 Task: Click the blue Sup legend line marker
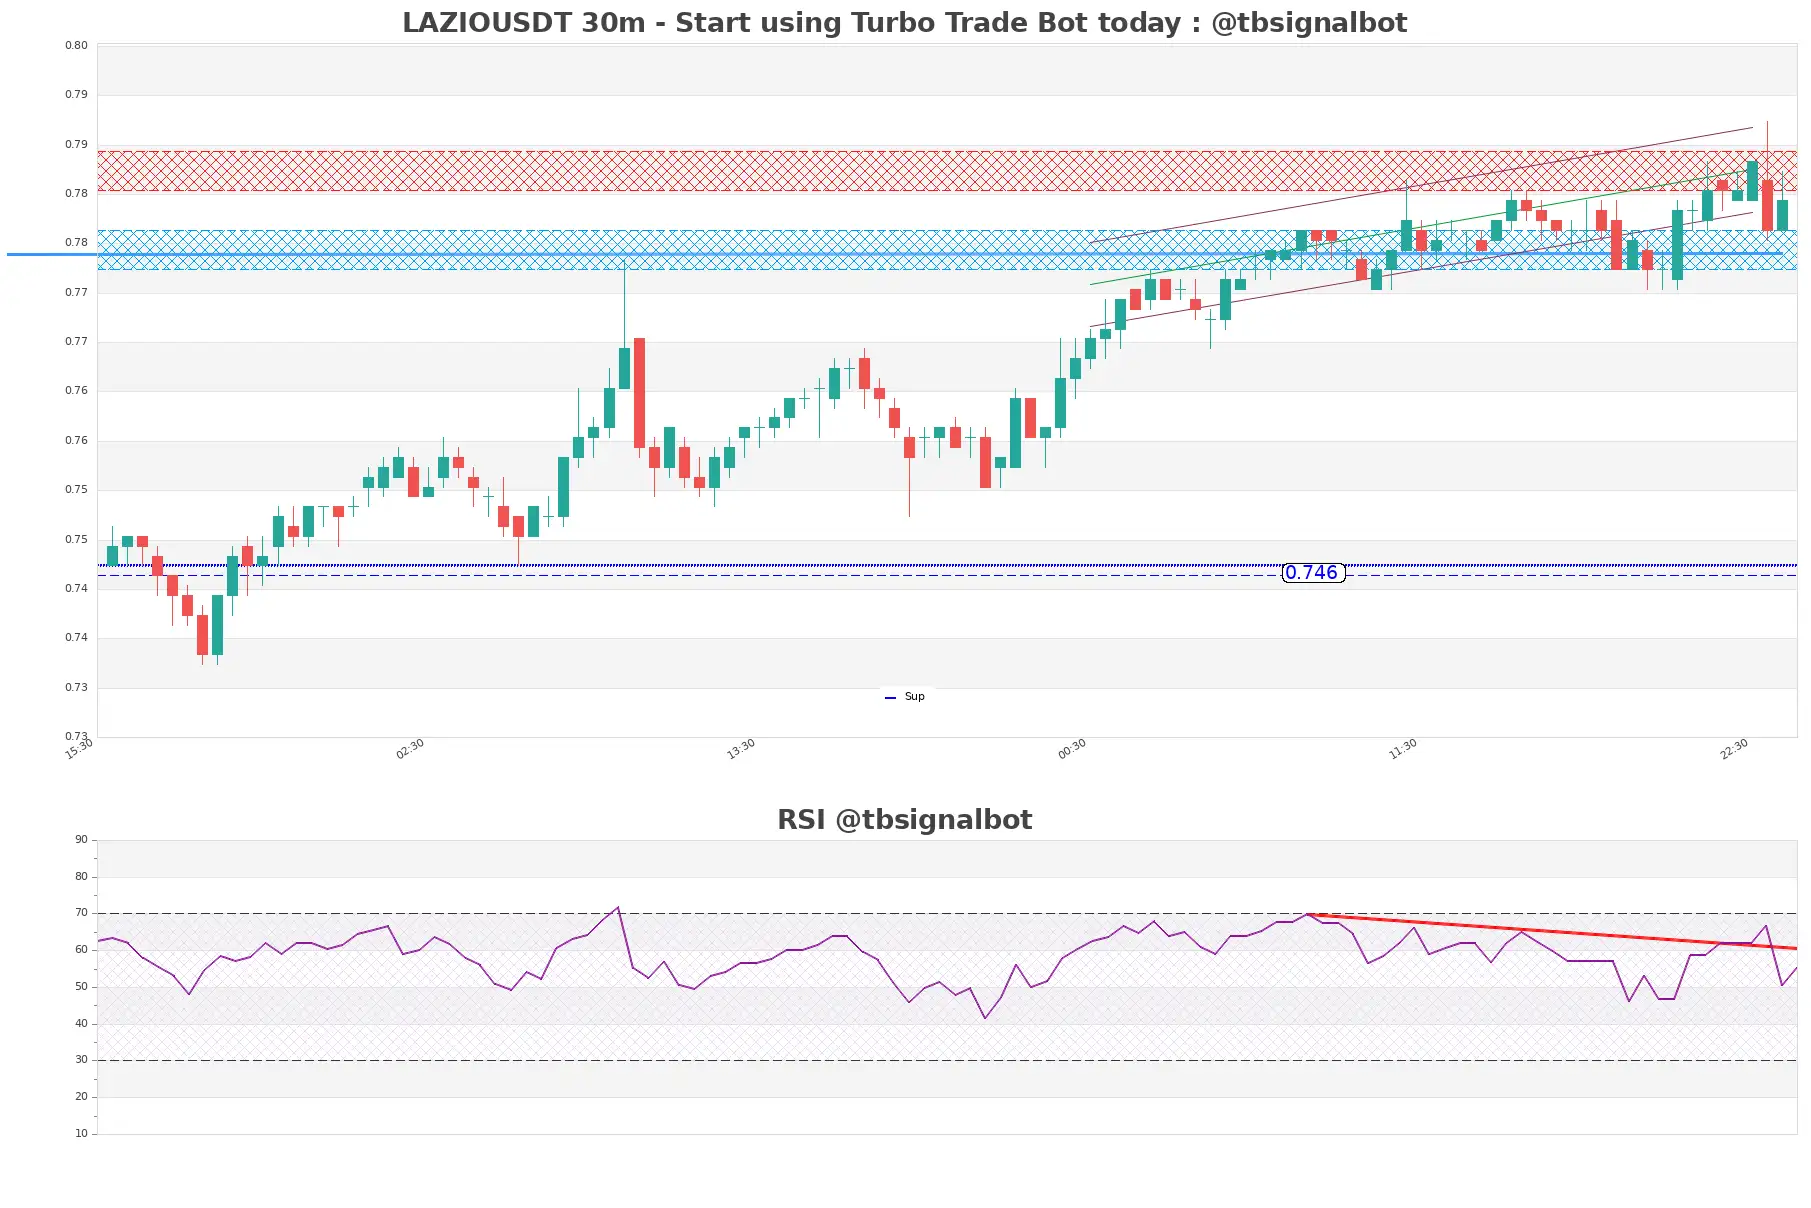coord(890,698)
